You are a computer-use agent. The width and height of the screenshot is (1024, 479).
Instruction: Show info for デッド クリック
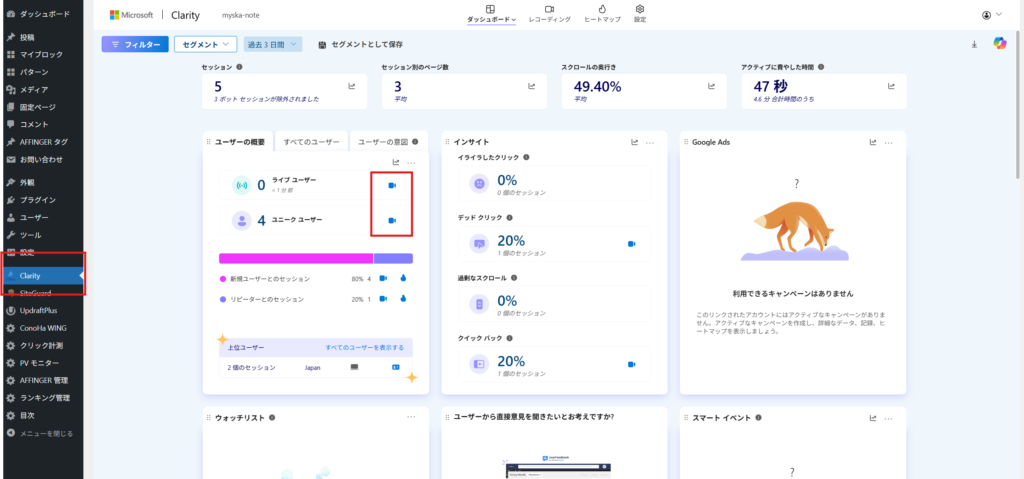509,217
